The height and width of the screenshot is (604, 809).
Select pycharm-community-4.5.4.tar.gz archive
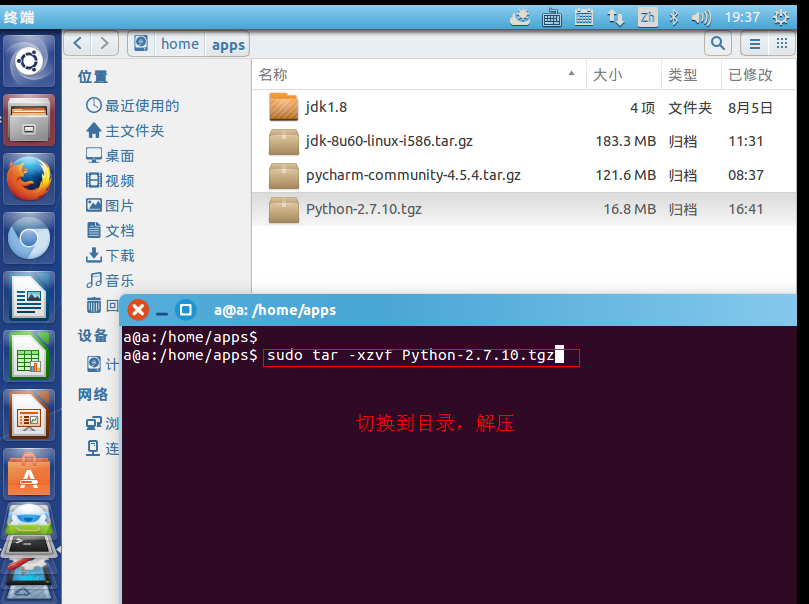tap(524, 175)
